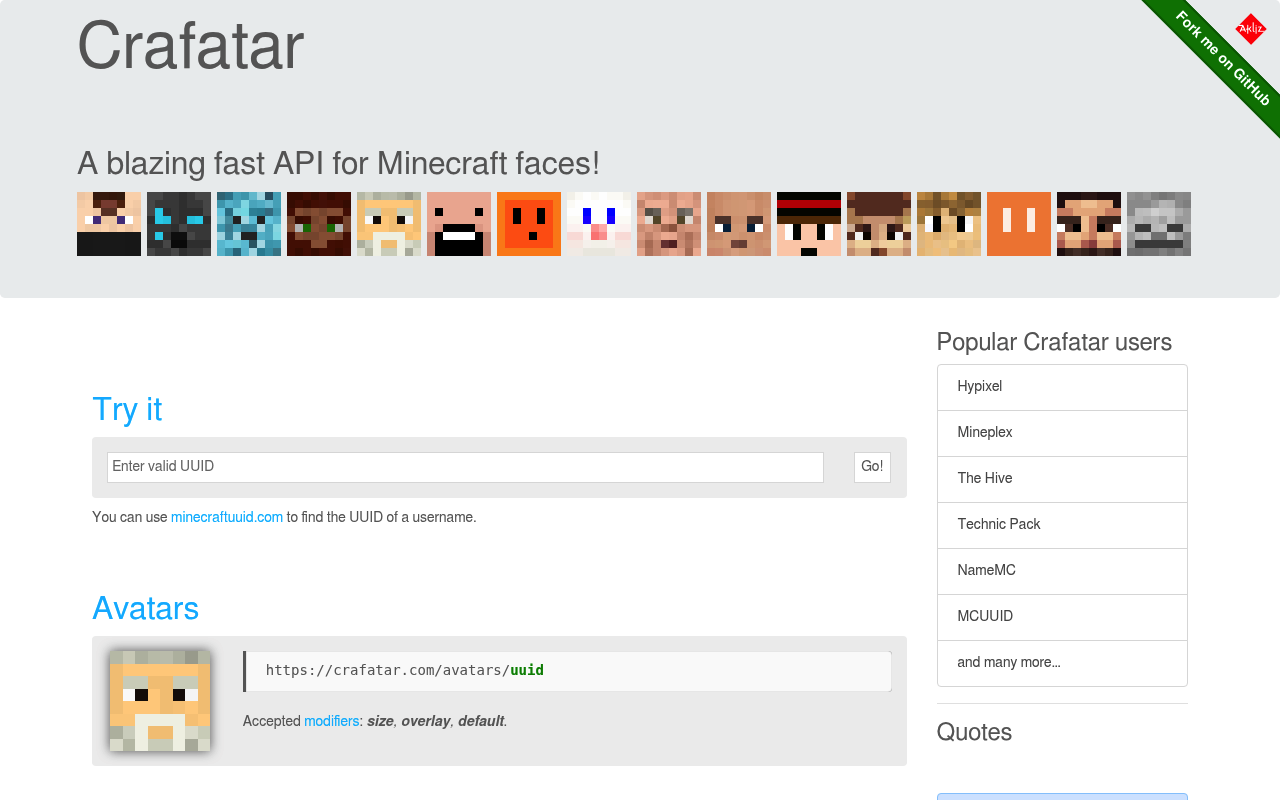Click the brown-haired face with black shirt
The image size is (1280, 800).
tap(109, 224)
